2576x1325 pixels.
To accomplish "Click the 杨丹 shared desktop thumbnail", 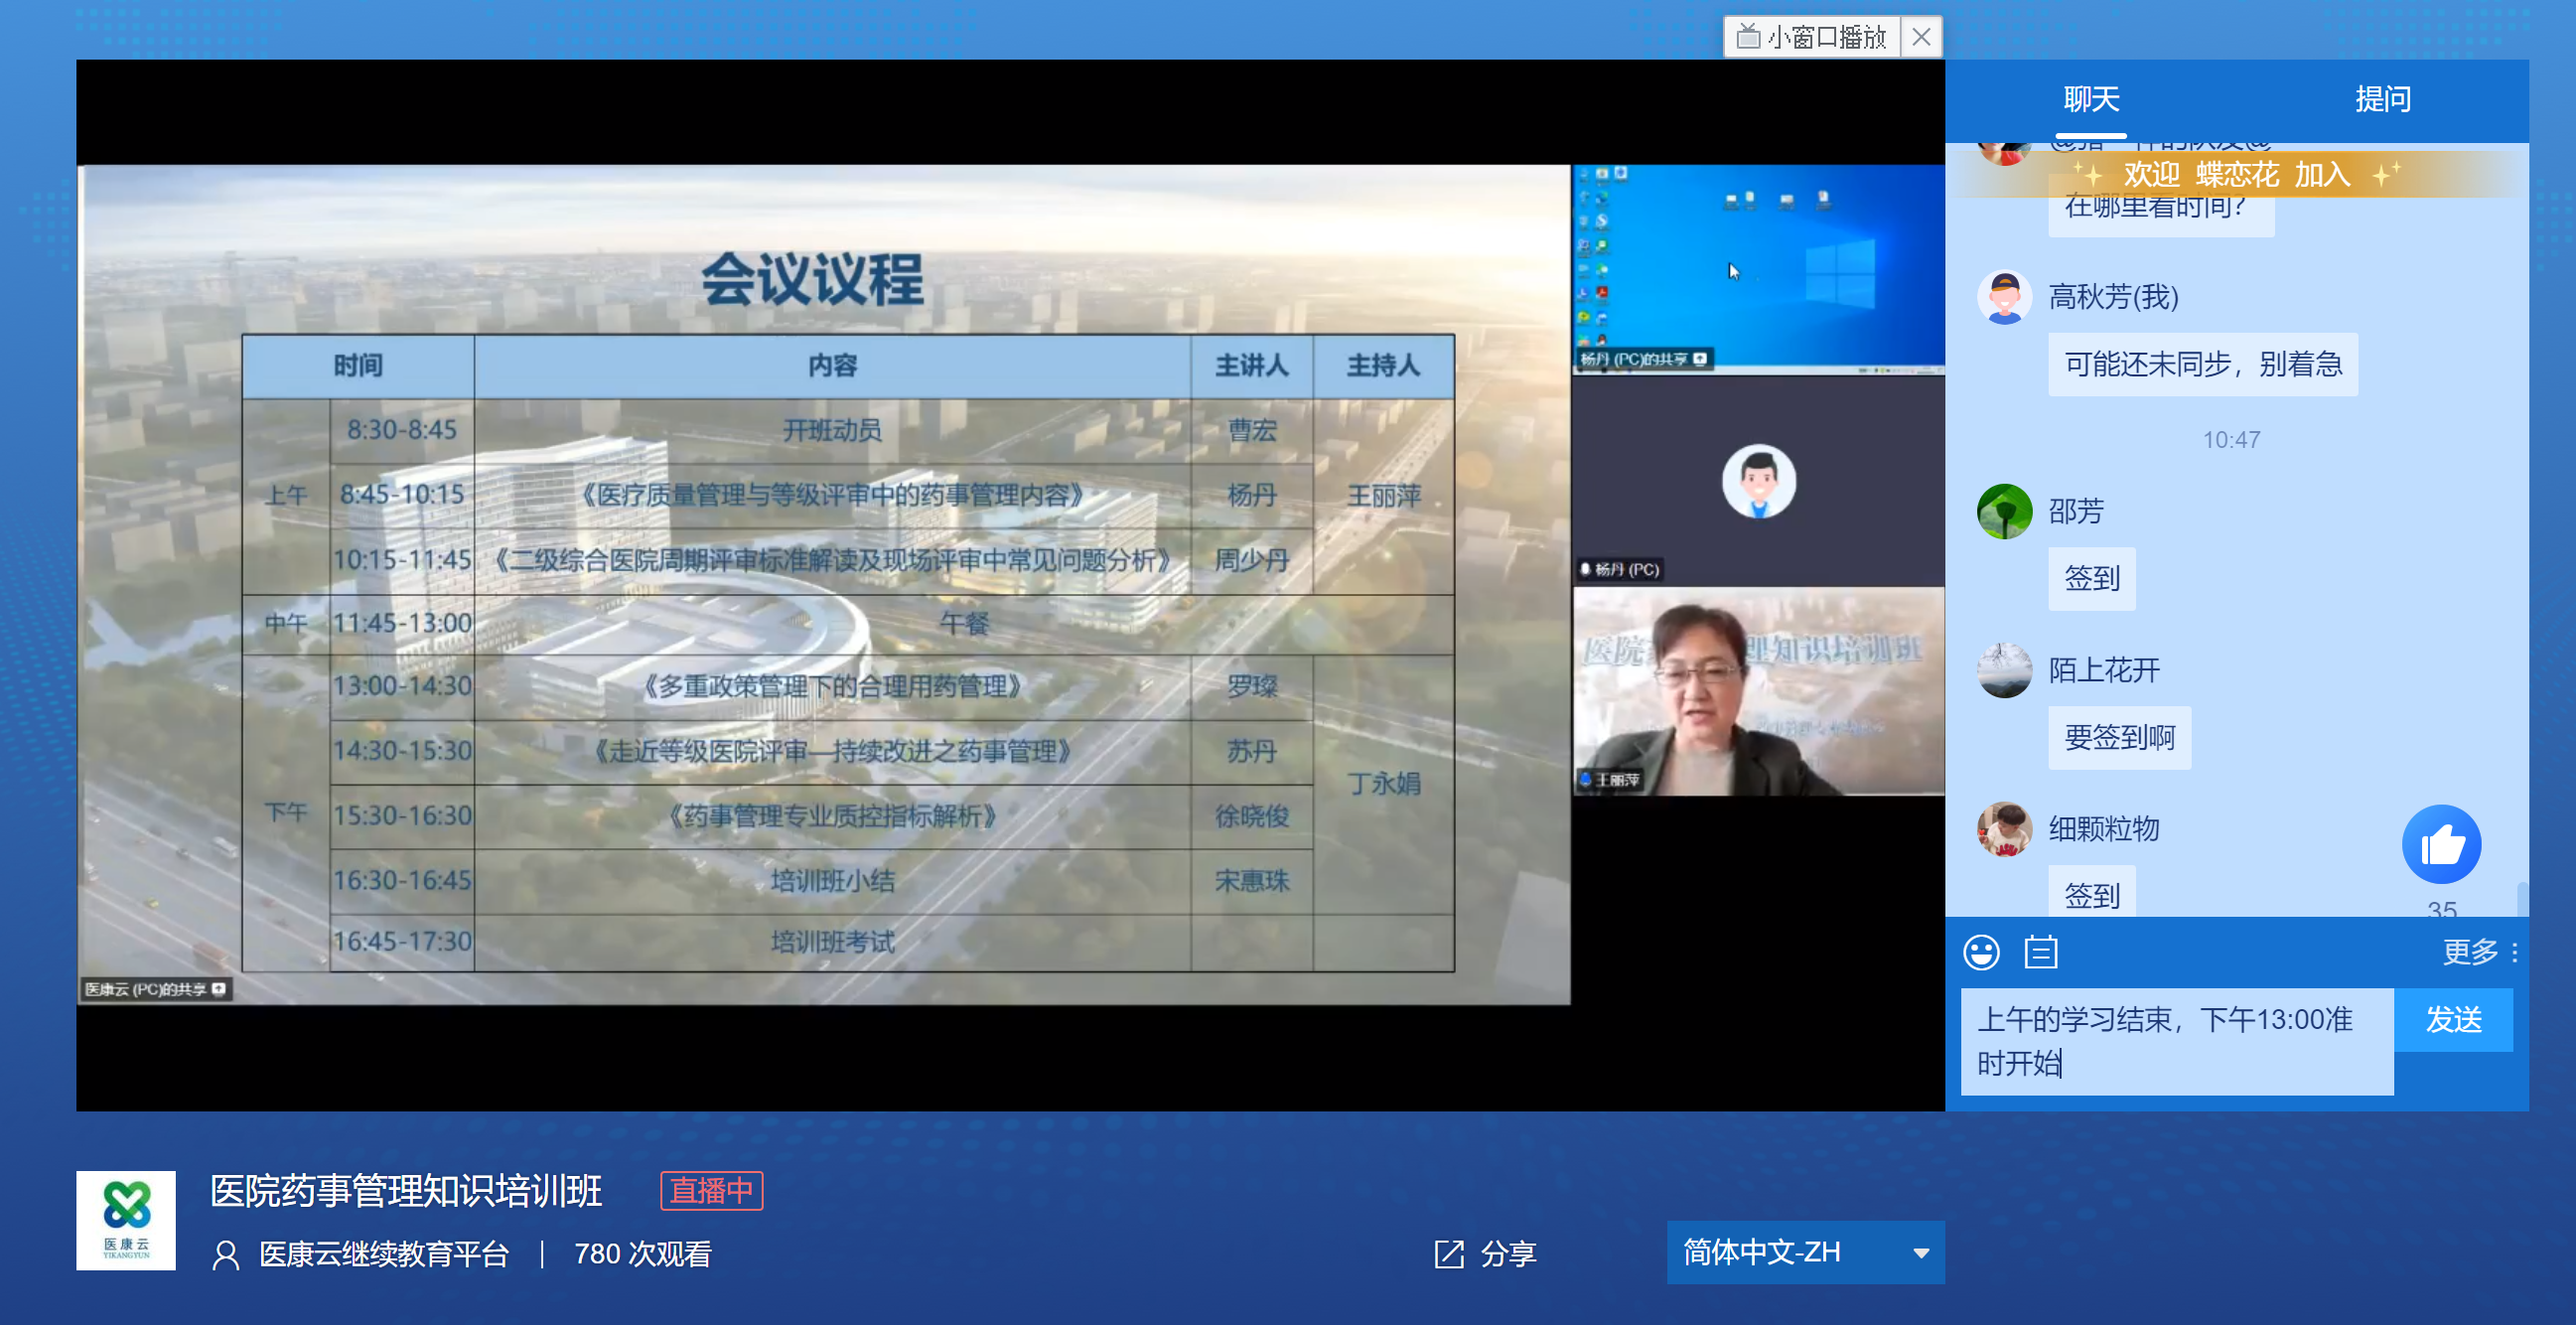I will pos(1758,268).
